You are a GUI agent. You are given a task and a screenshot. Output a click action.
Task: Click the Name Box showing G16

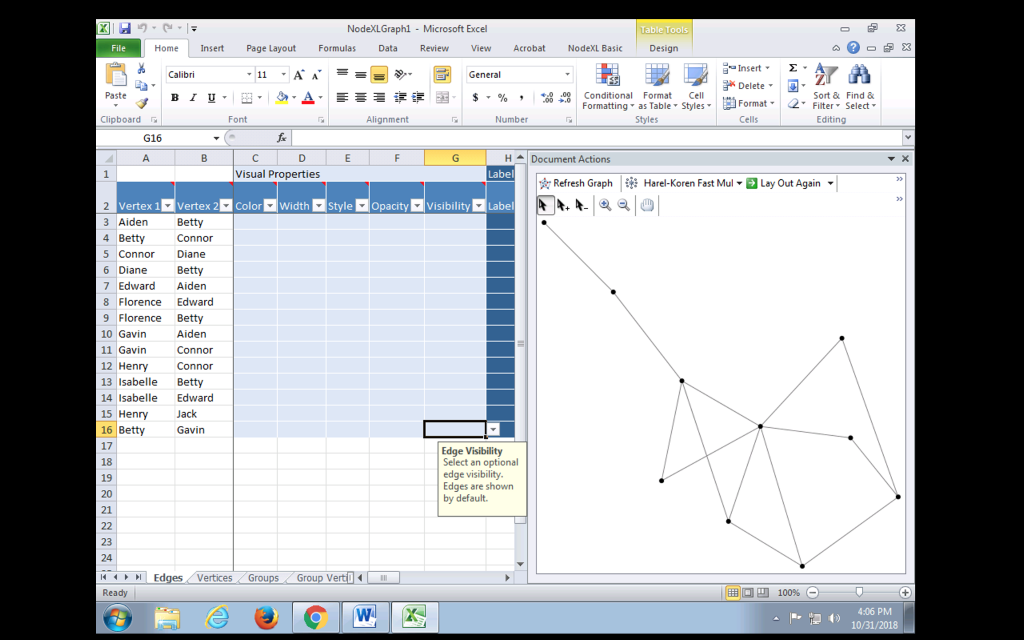pyautogui.click(x=153, y=138)
